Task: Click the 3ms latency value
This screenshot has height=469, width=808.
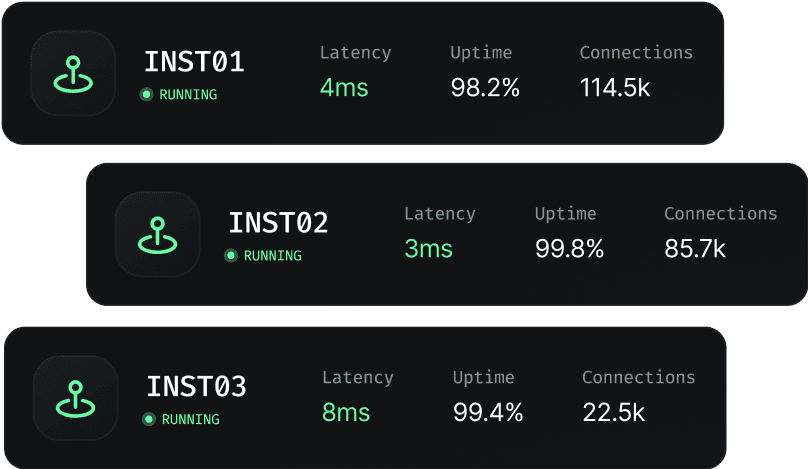Action: [428, 249]
